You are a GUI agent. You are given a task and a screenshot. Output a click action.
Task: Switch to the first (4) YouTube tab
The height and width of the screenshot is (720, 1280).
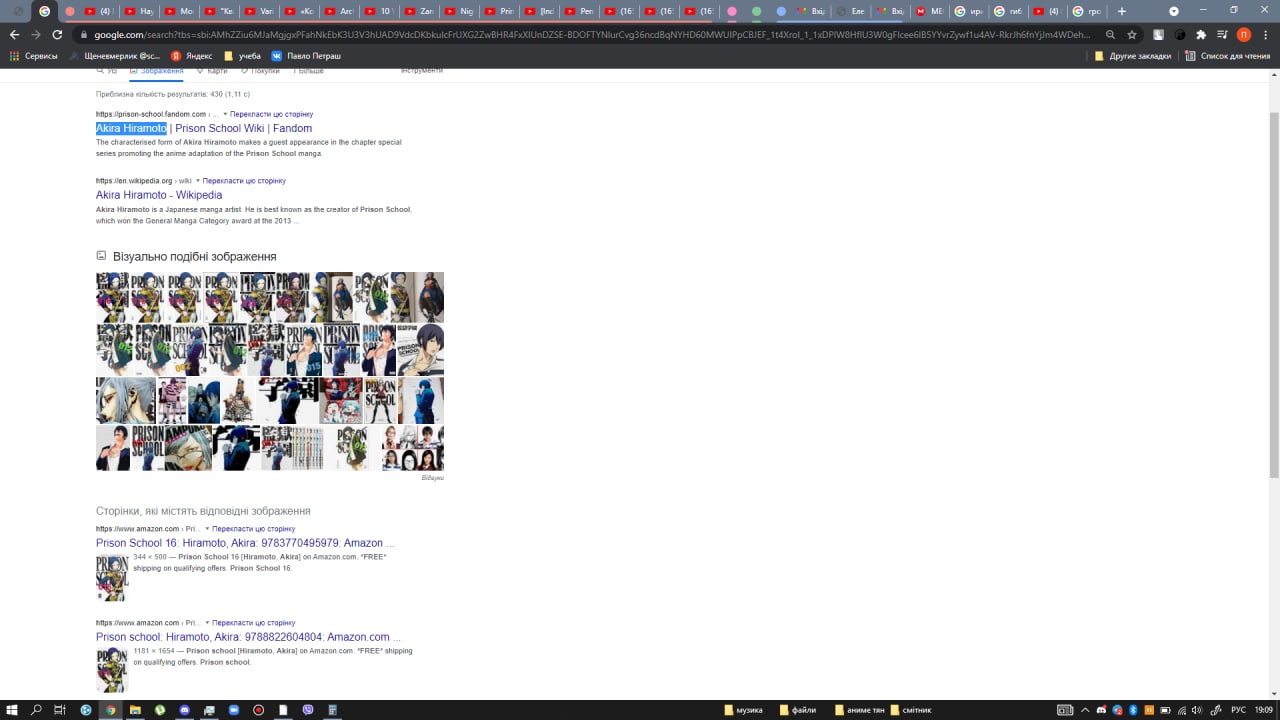(x=98, y=11)
